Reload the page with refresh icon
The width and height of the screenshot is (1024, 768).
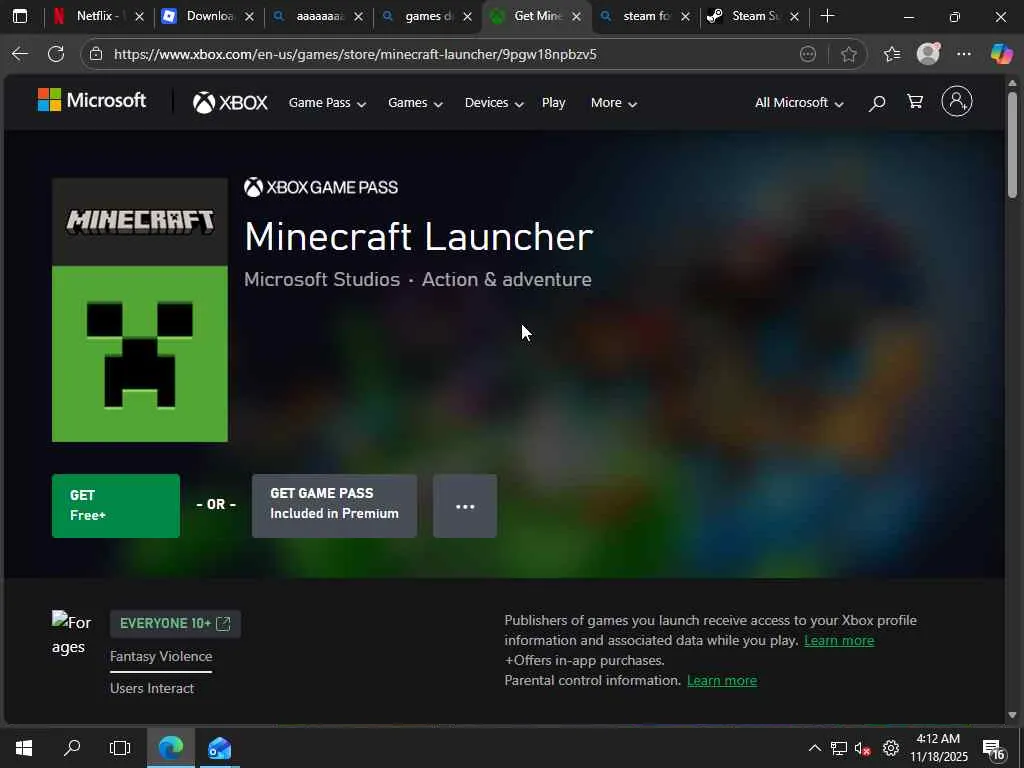click(x=56, y=54)
